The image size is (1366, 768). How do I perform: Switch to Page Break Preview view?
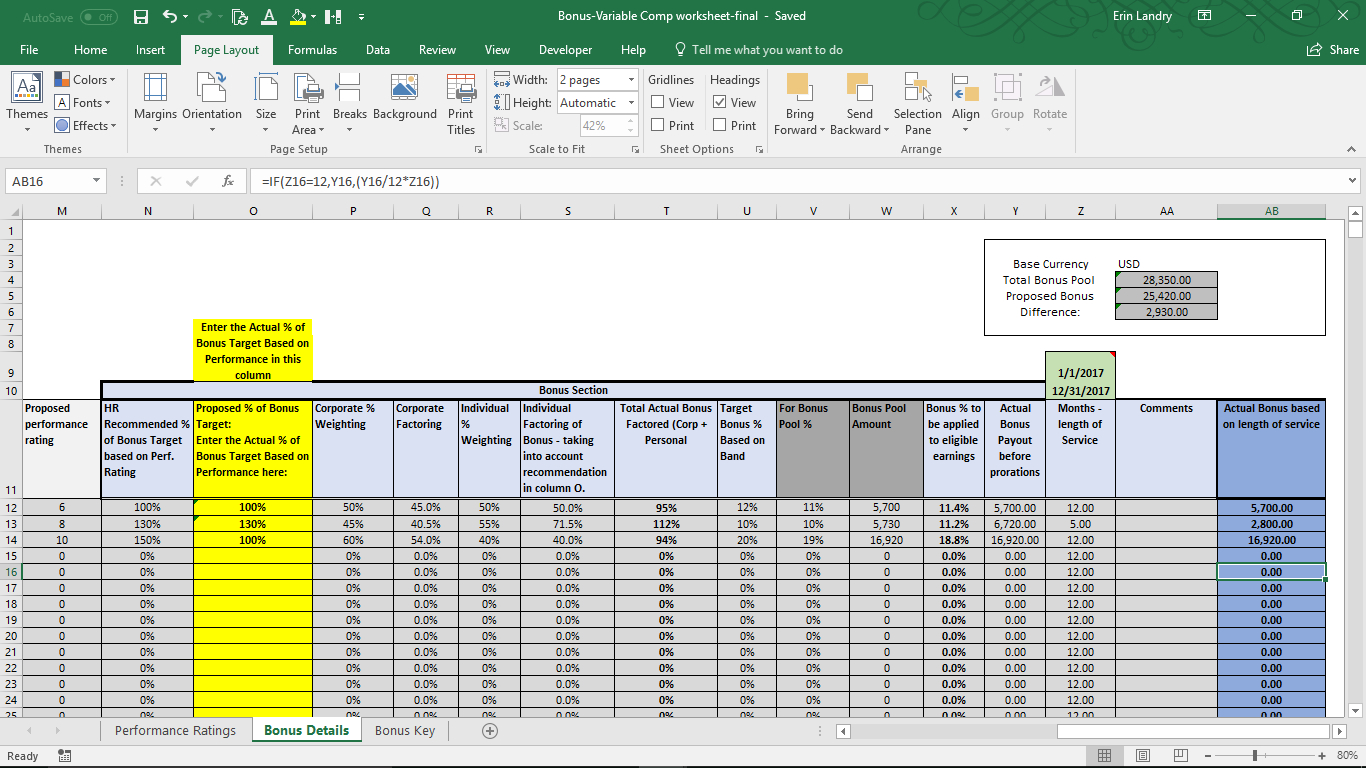[x=1180, y=755]
